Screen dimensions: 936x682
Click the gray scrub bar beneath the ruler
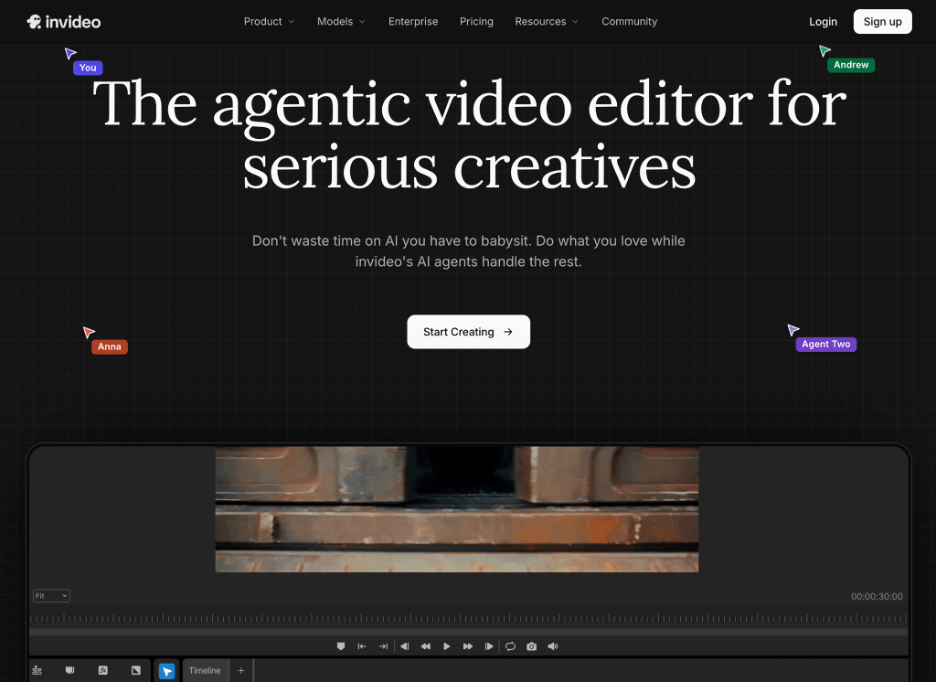[x=469, y=631]
